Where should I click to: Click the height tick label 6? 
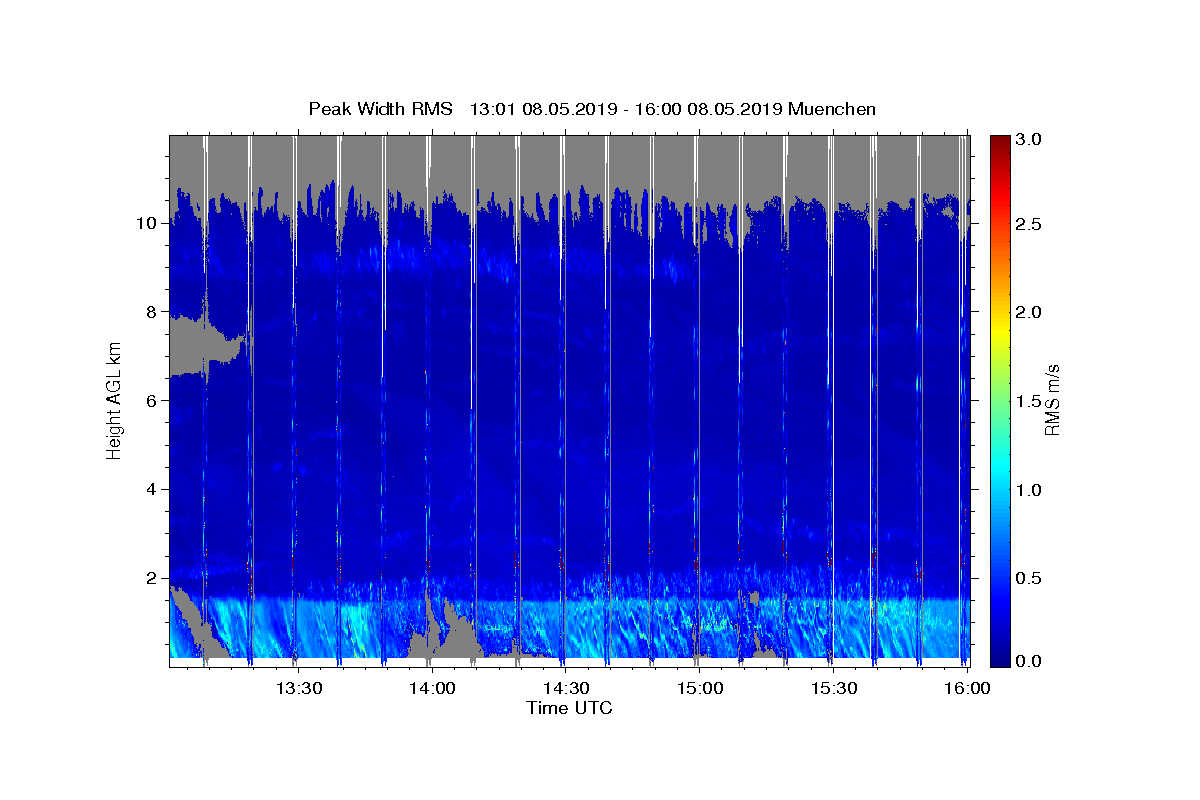click(x=150, y=401)
